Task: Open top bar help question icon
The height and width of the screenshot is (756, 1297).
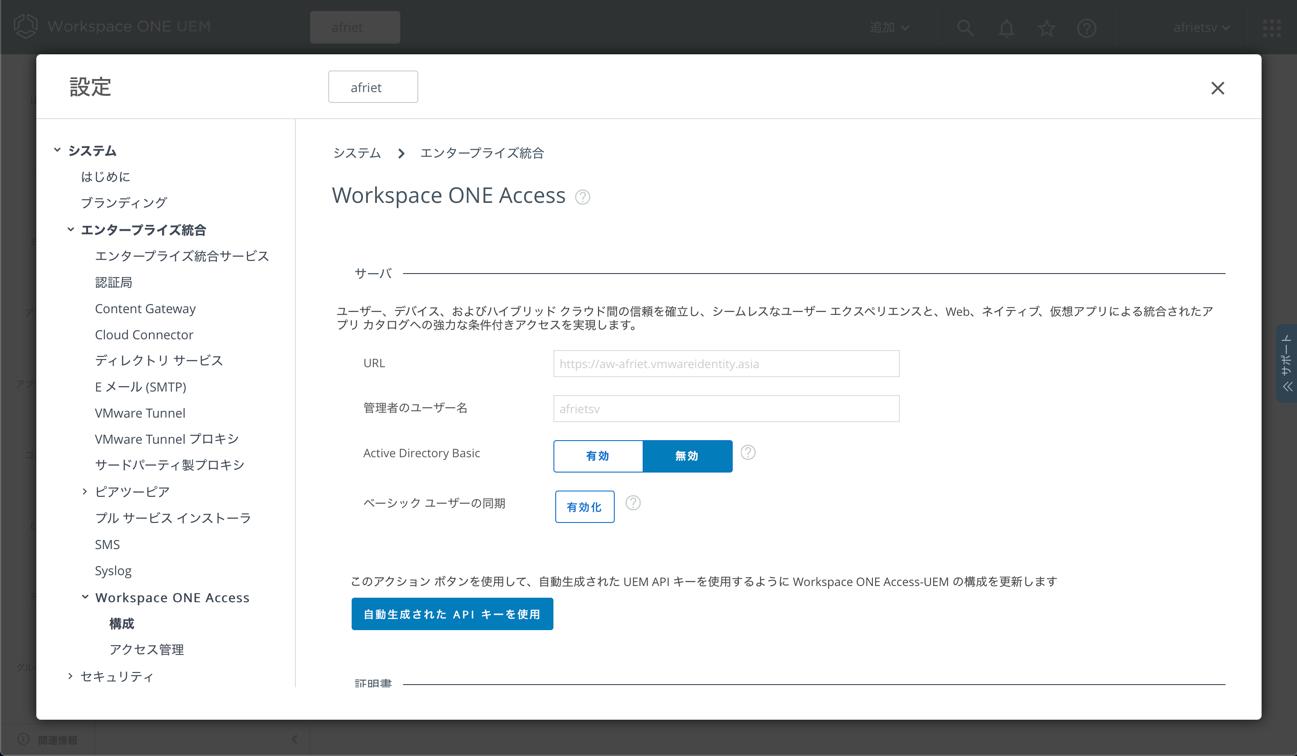Action: coord(1087,28)
